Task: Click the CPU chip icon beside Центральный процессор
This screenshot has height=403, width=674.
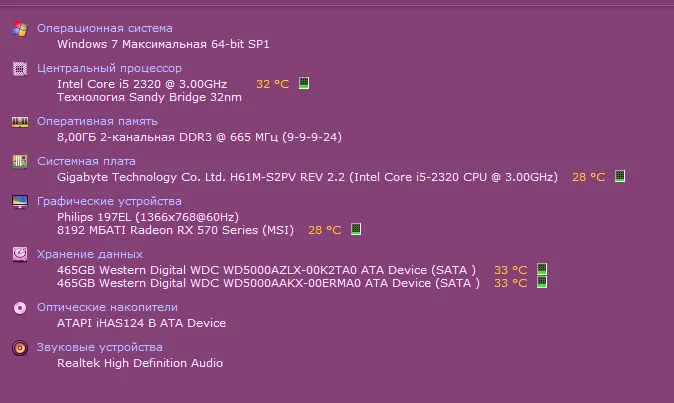Action: [x=19, y=69]
